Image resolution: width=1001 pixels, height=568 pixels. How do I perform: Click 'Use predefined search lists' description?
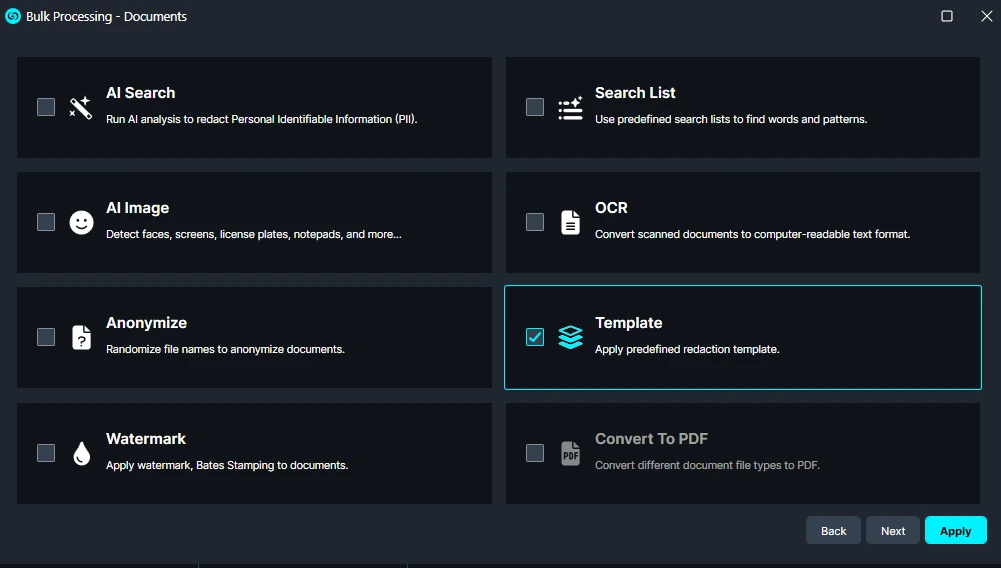coord(731,119)
